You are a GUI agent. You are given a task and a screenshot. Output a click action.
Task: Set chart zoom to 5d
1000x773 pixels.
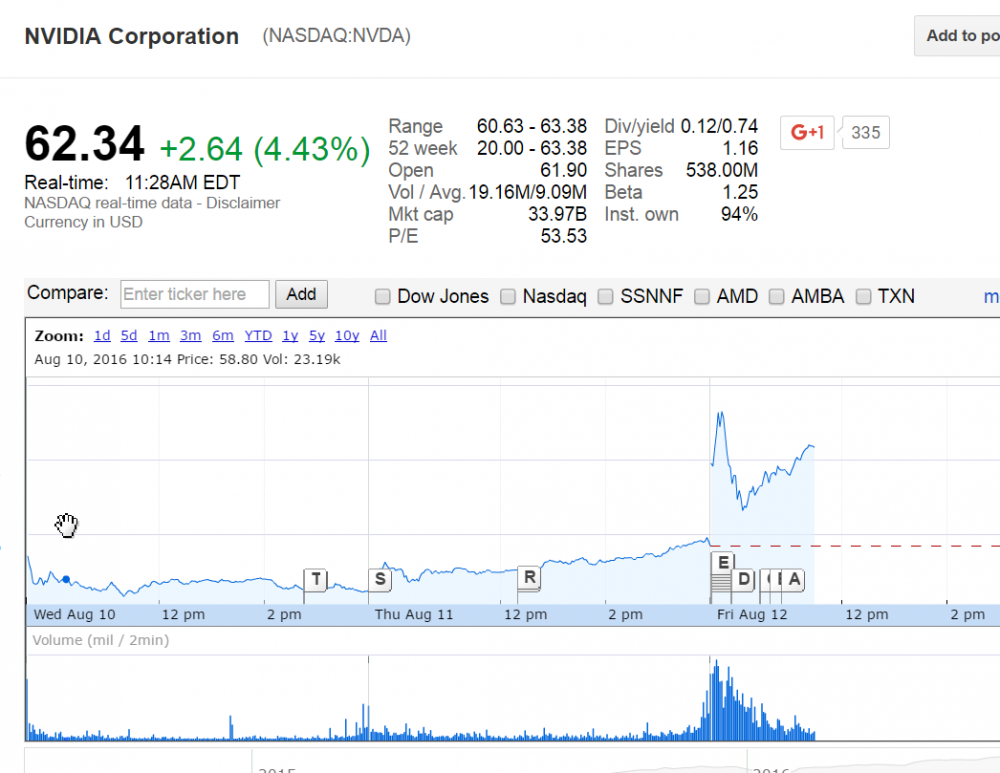[x=129, y=335]
